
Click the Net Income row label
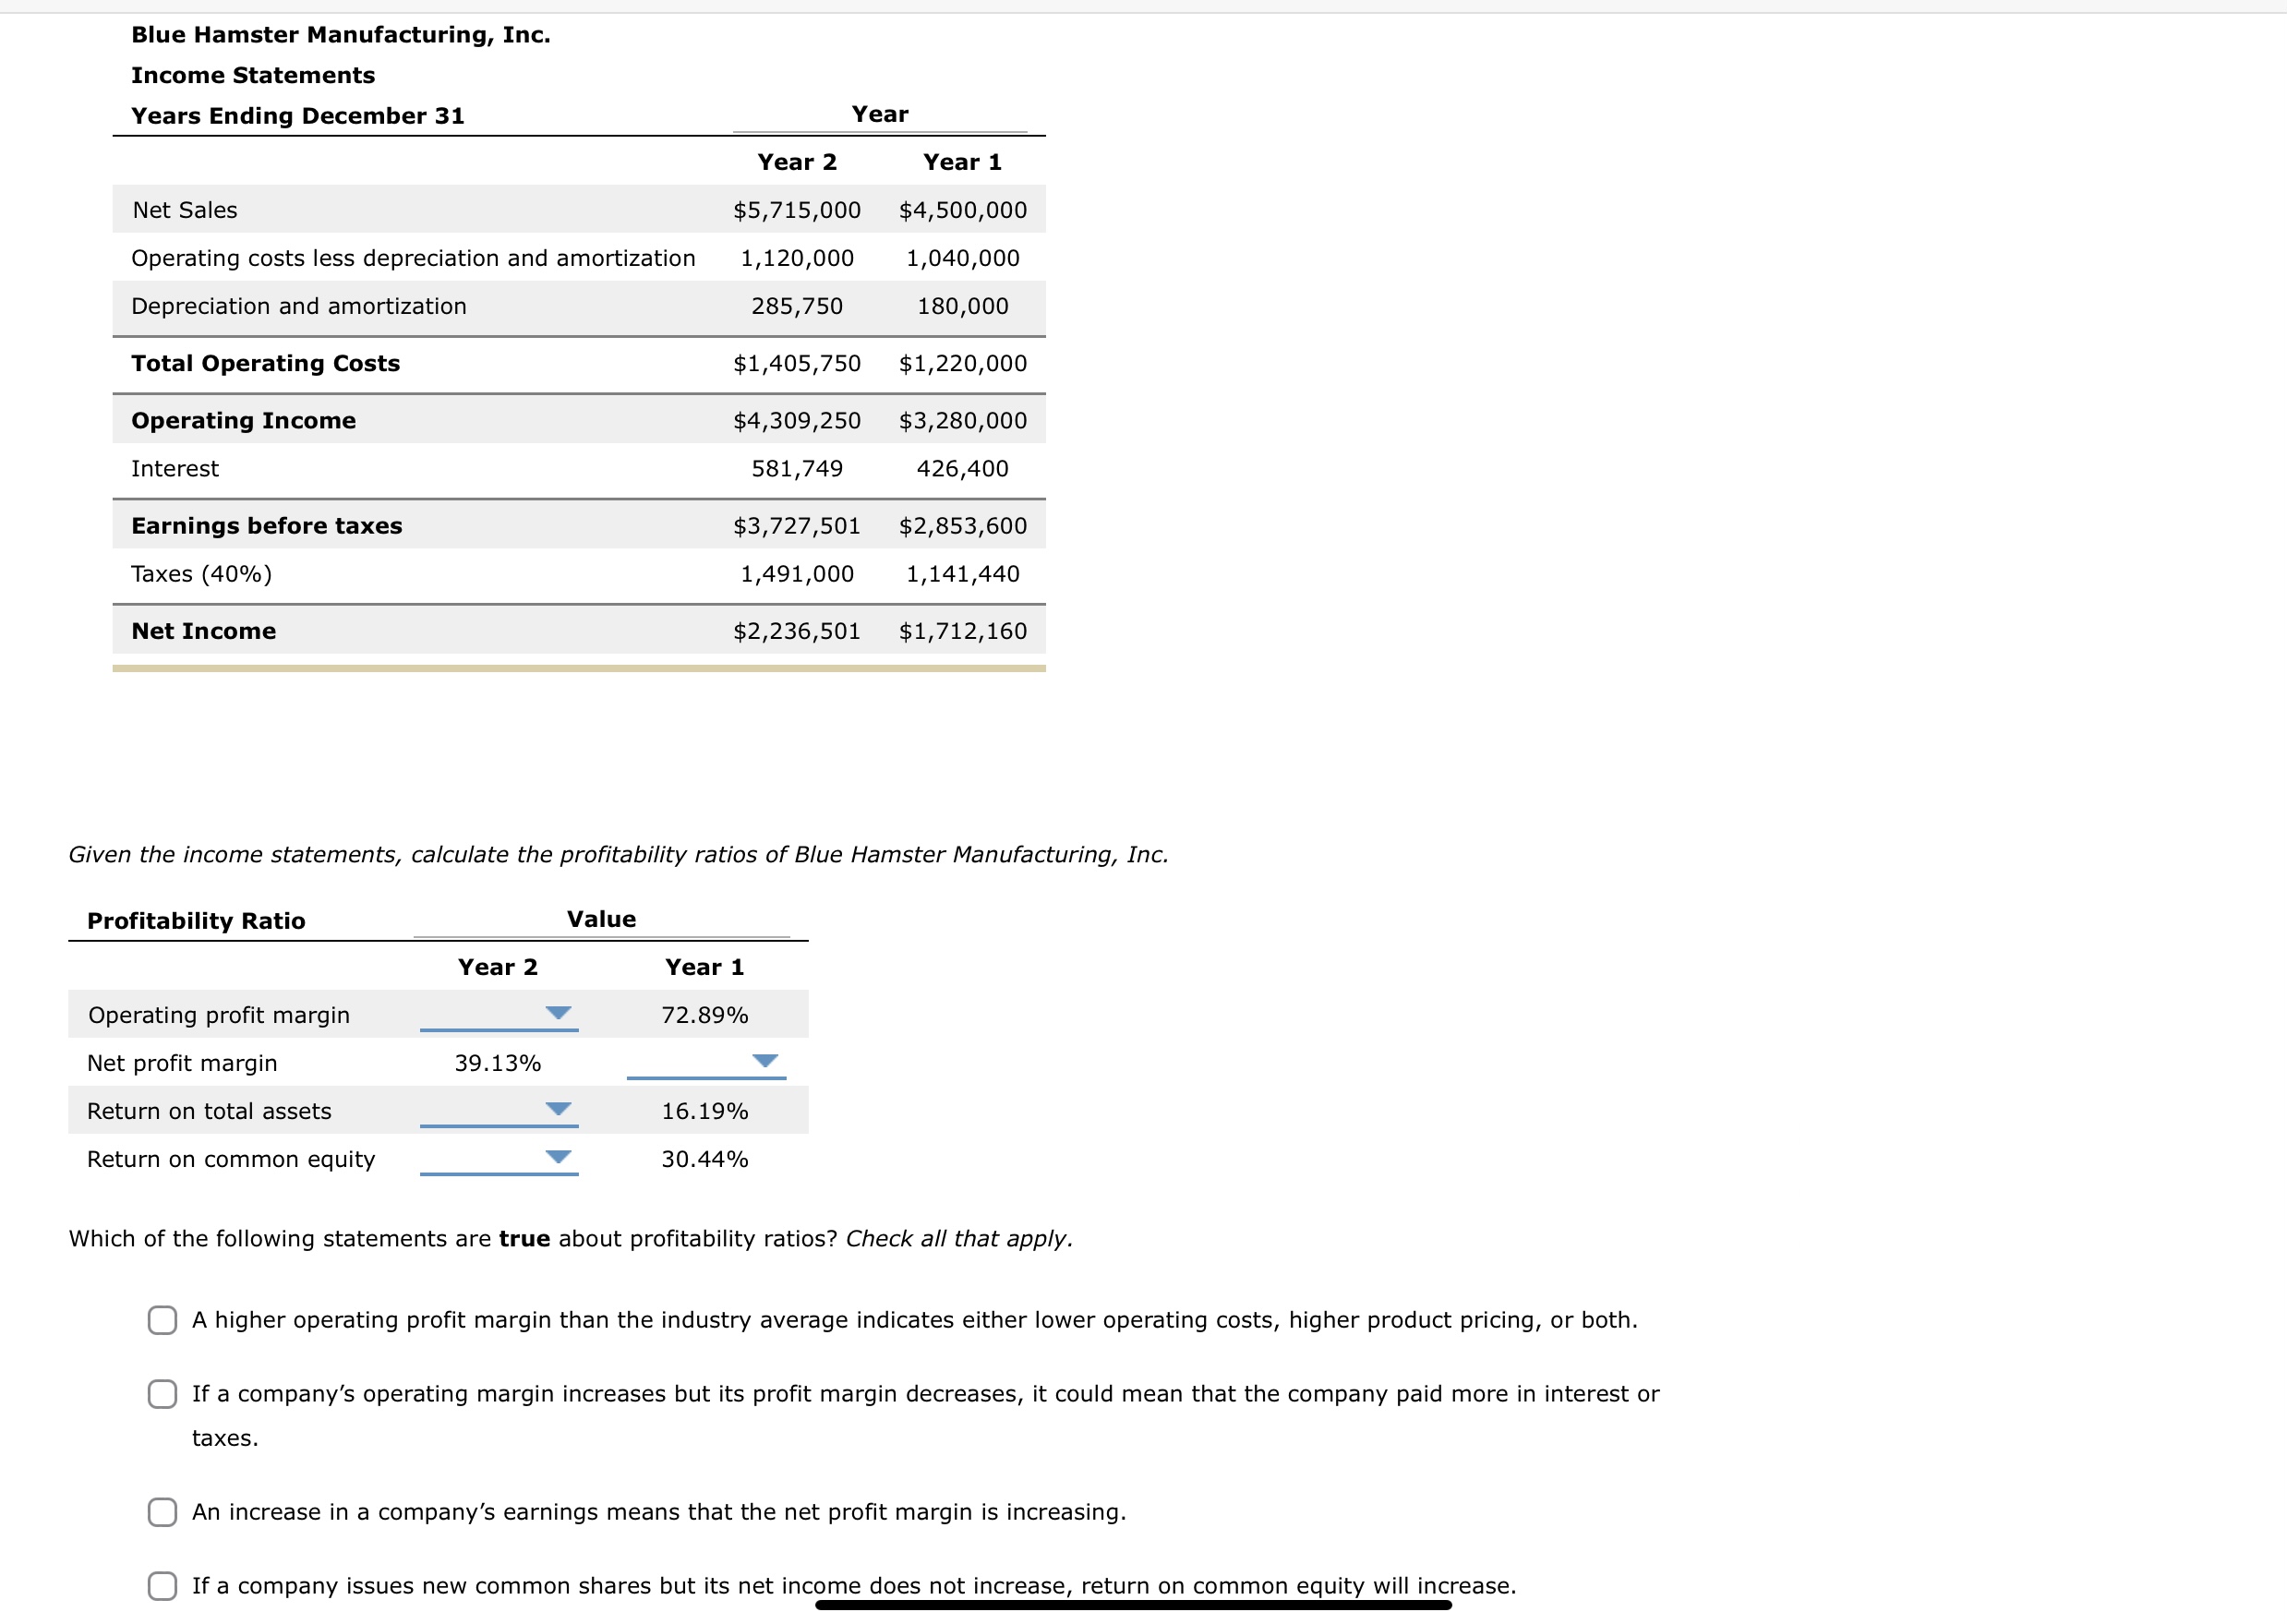coord(203,630)
